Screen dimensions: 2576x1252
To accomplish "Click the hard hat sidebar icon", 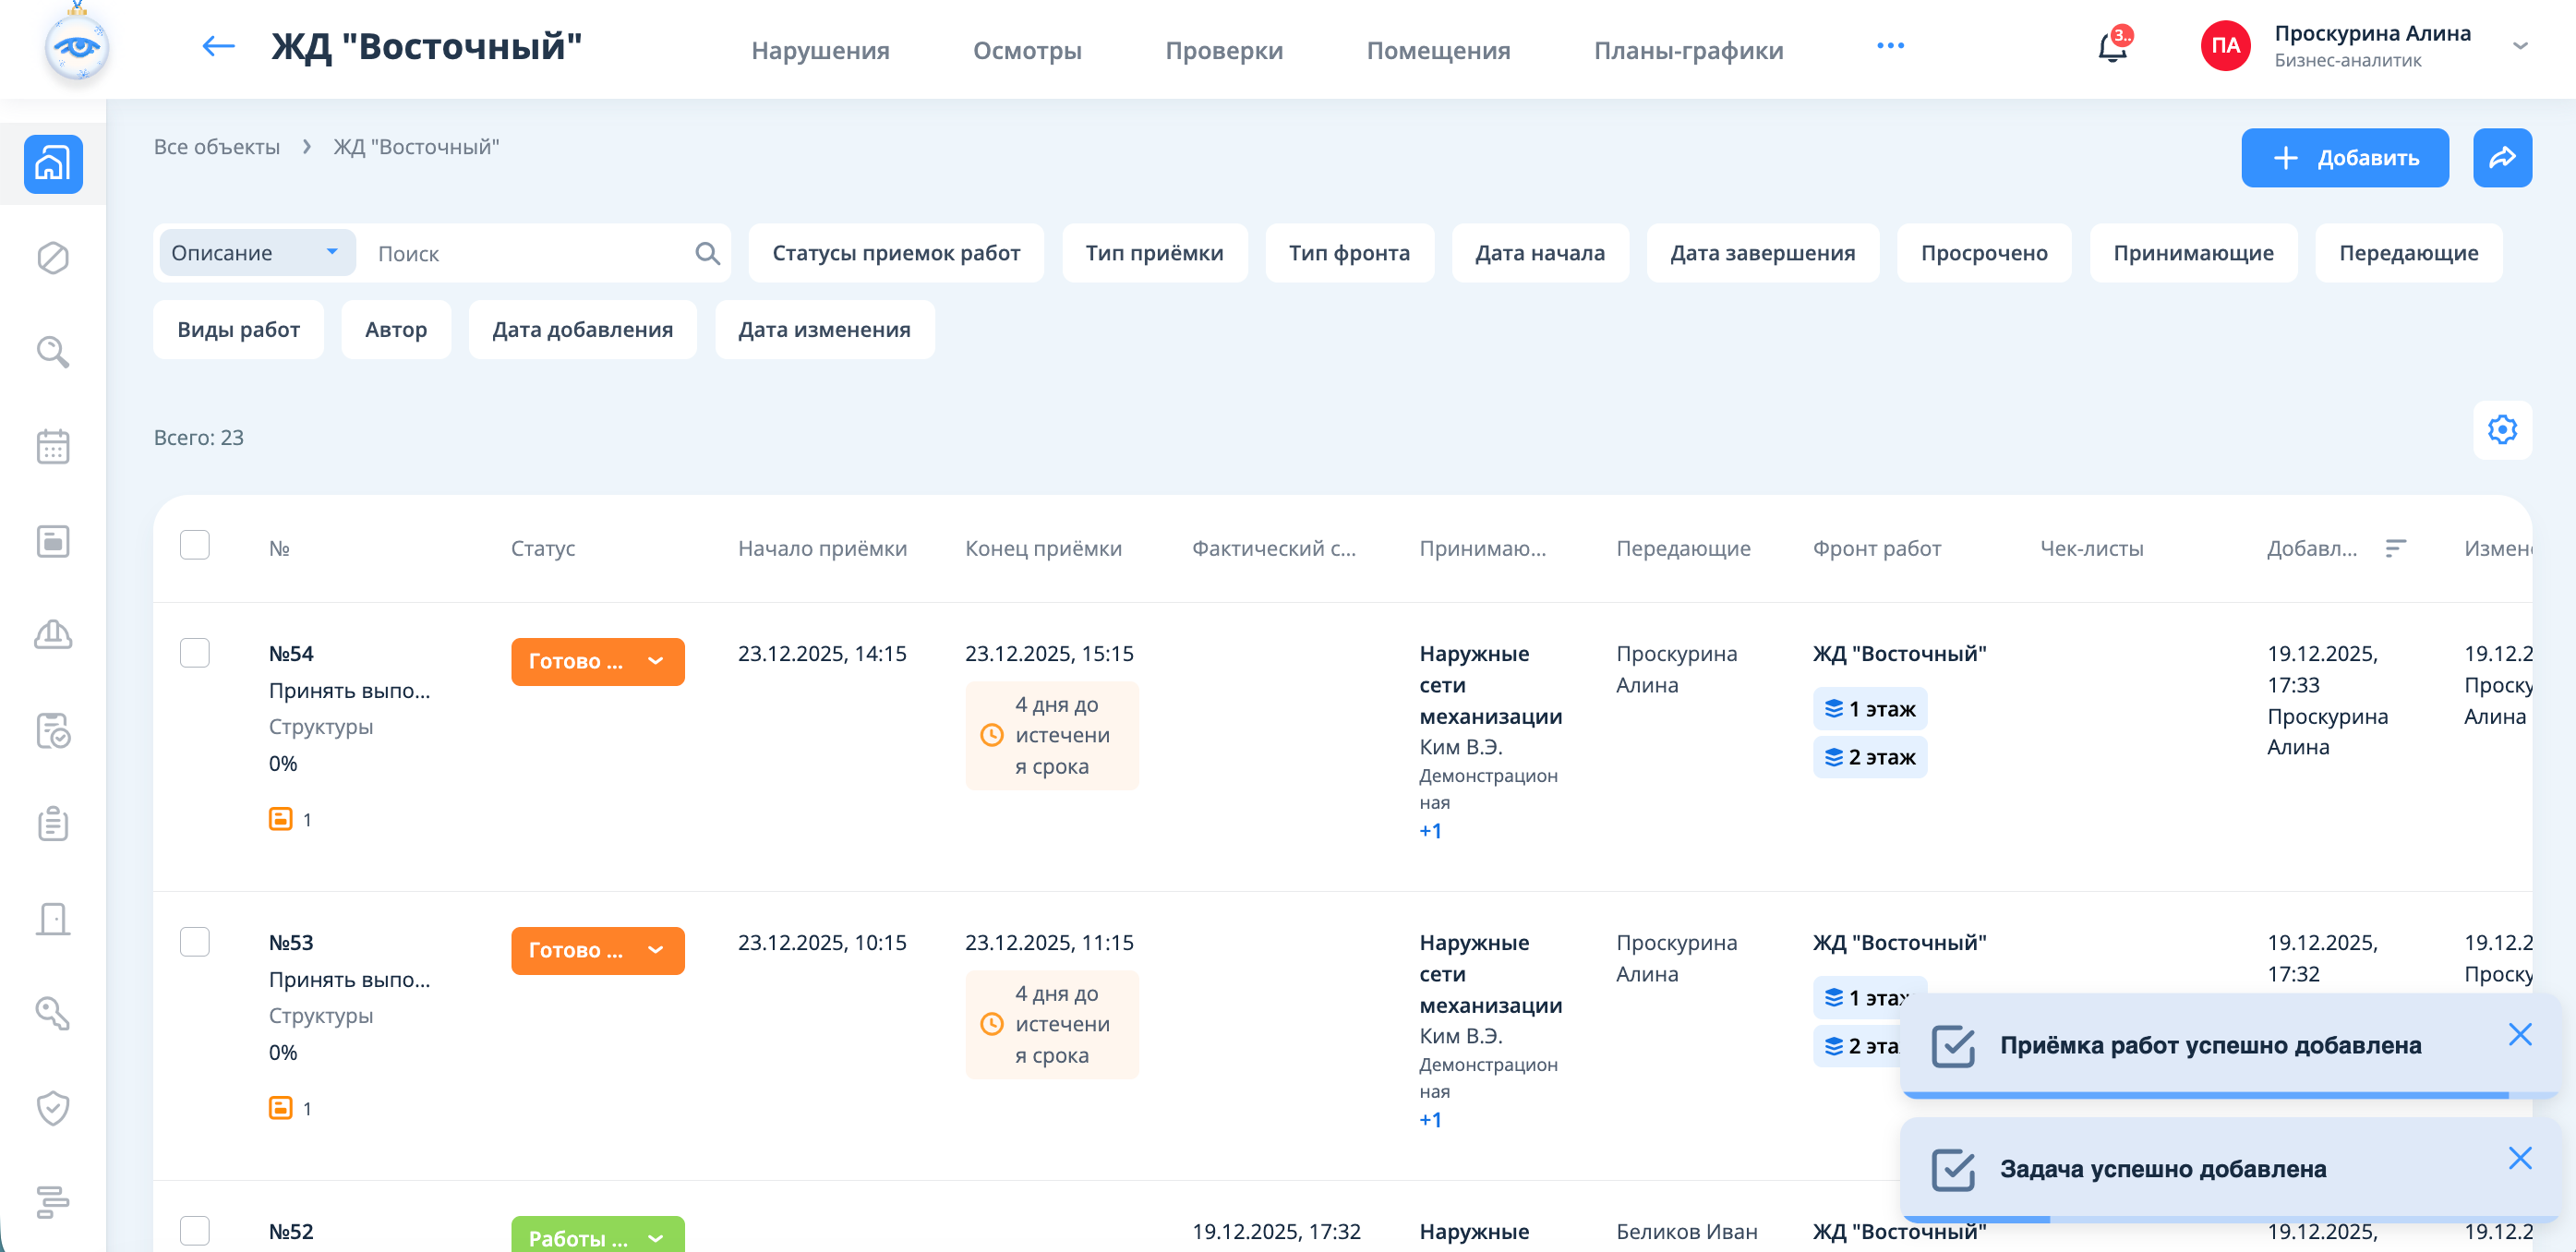I will click(x=53, y=635).
